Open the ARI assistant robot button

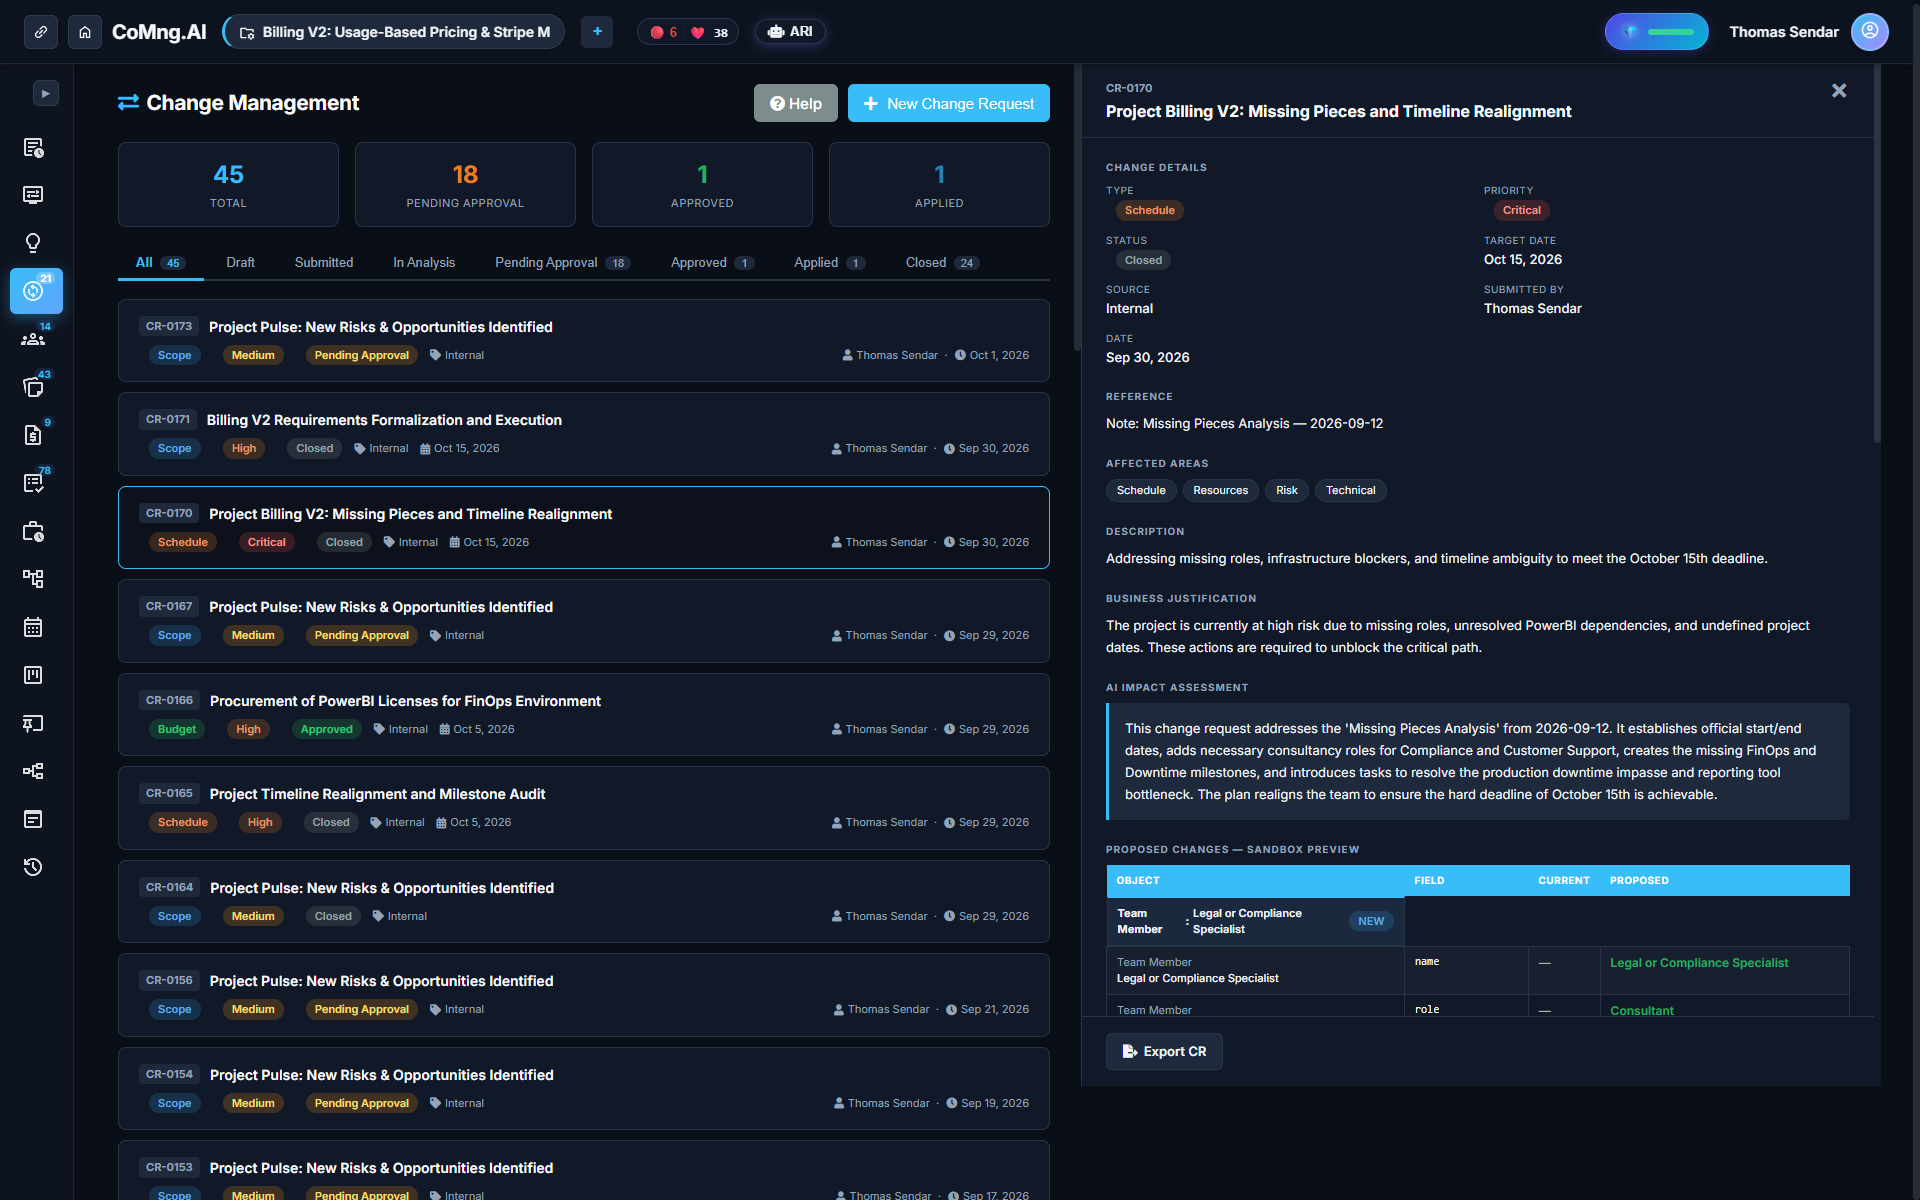pos(790,32)
